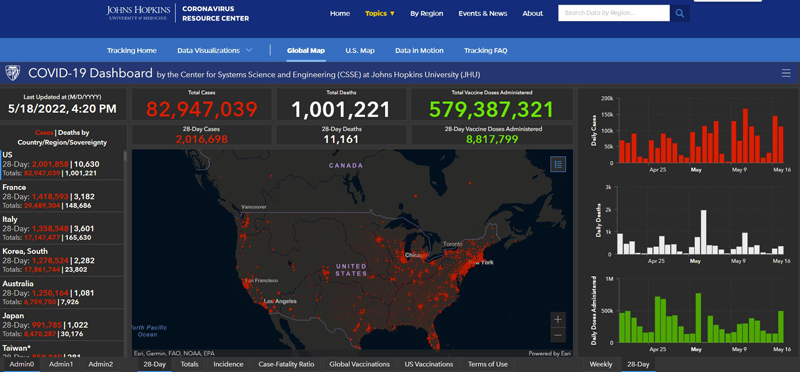The width and height of the screenshot is (800, 372).
Task: Open the By Region menu
Action: 427,14
